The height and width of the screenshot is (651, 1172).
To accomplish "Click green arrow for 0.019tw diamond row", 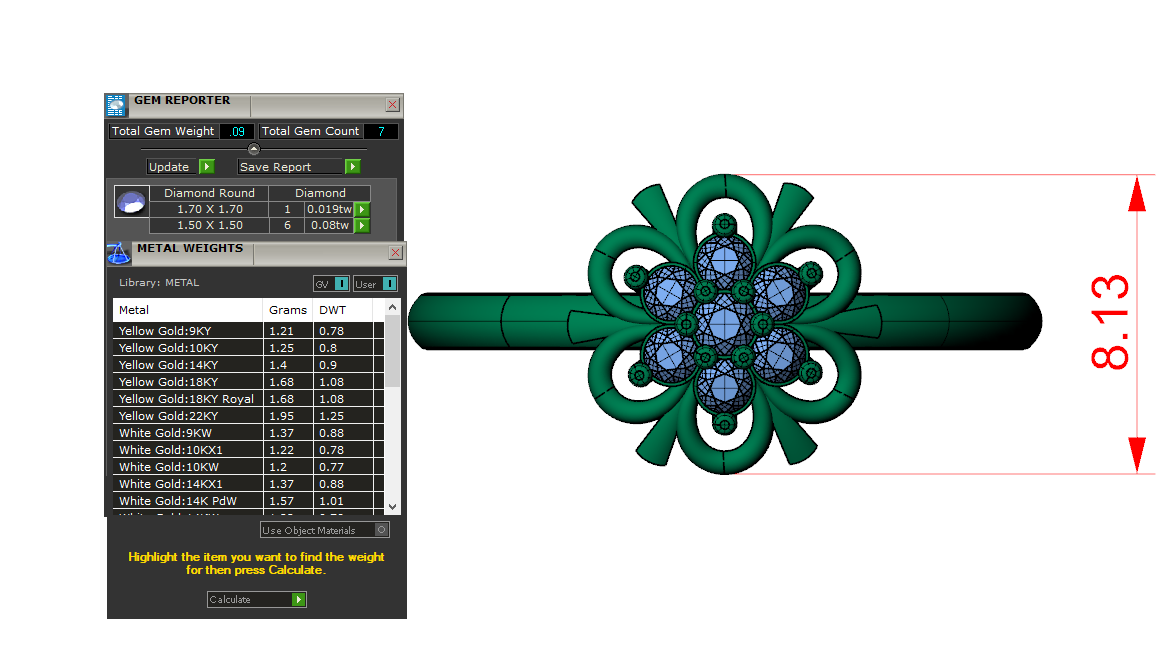I will (x=362, y=210).
